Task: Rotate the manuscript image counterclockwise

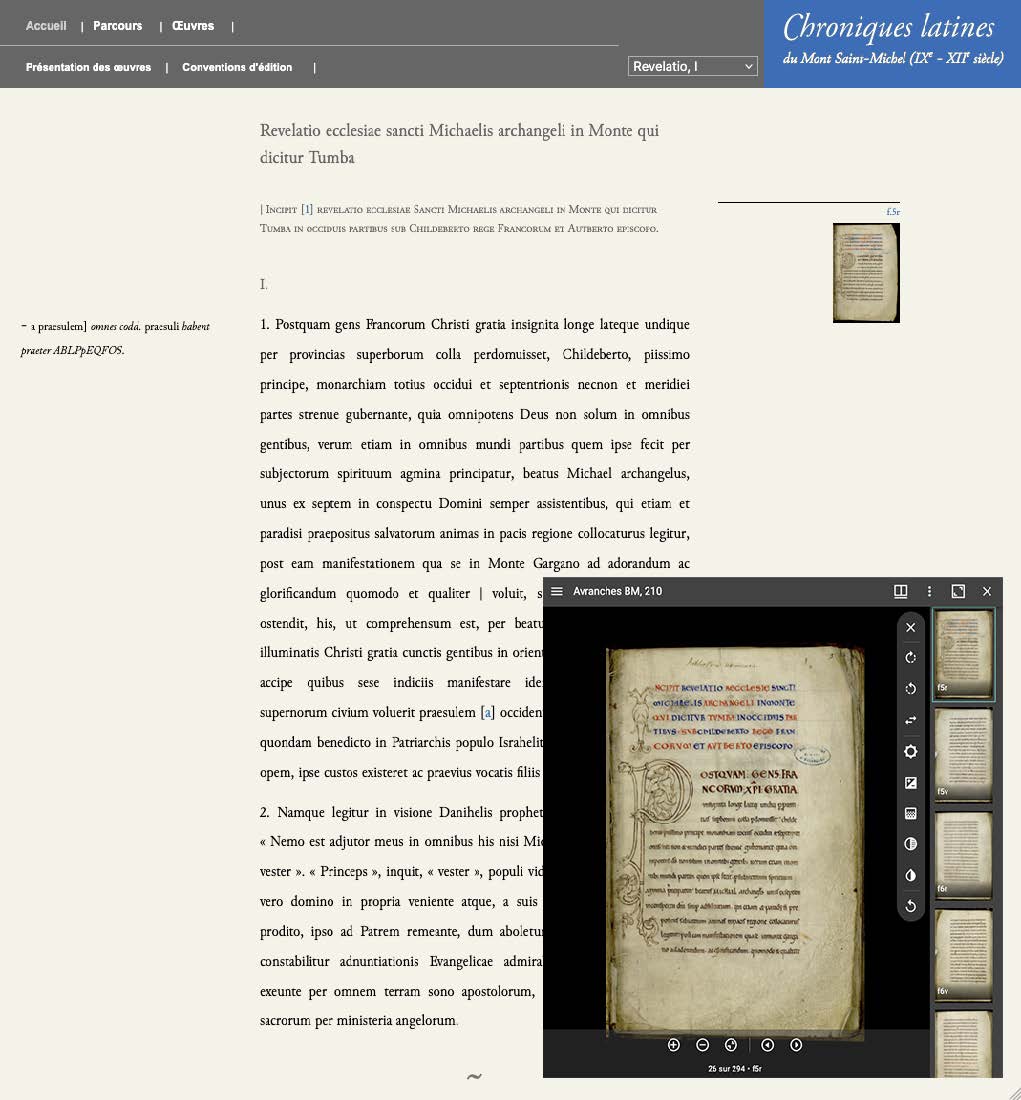Action: pos(910,689)
